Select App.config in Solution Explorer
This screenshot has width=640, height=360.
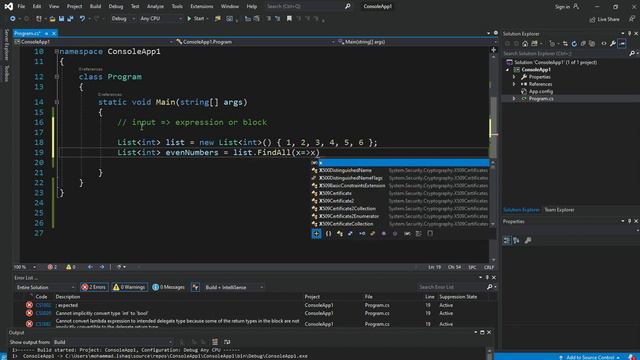coord(541,91)
